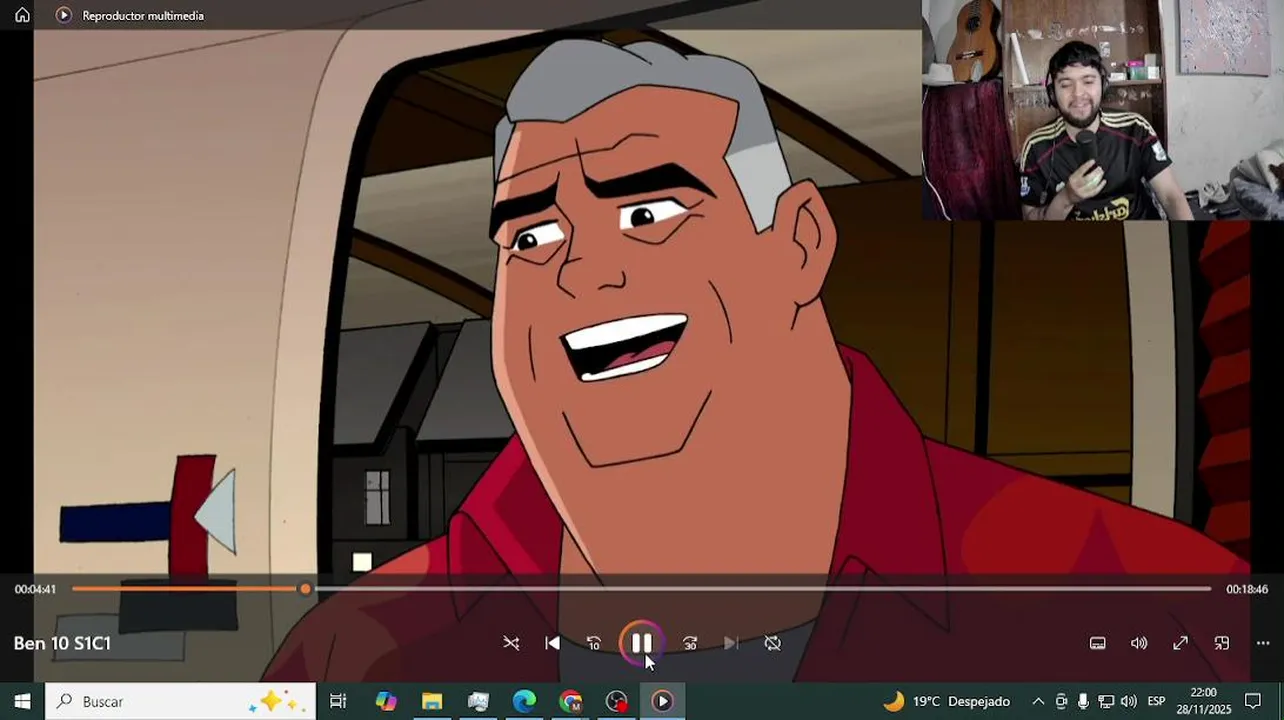1284x720 pixels.
Task: Change the ESP input language
Action: pos(1156,701)
